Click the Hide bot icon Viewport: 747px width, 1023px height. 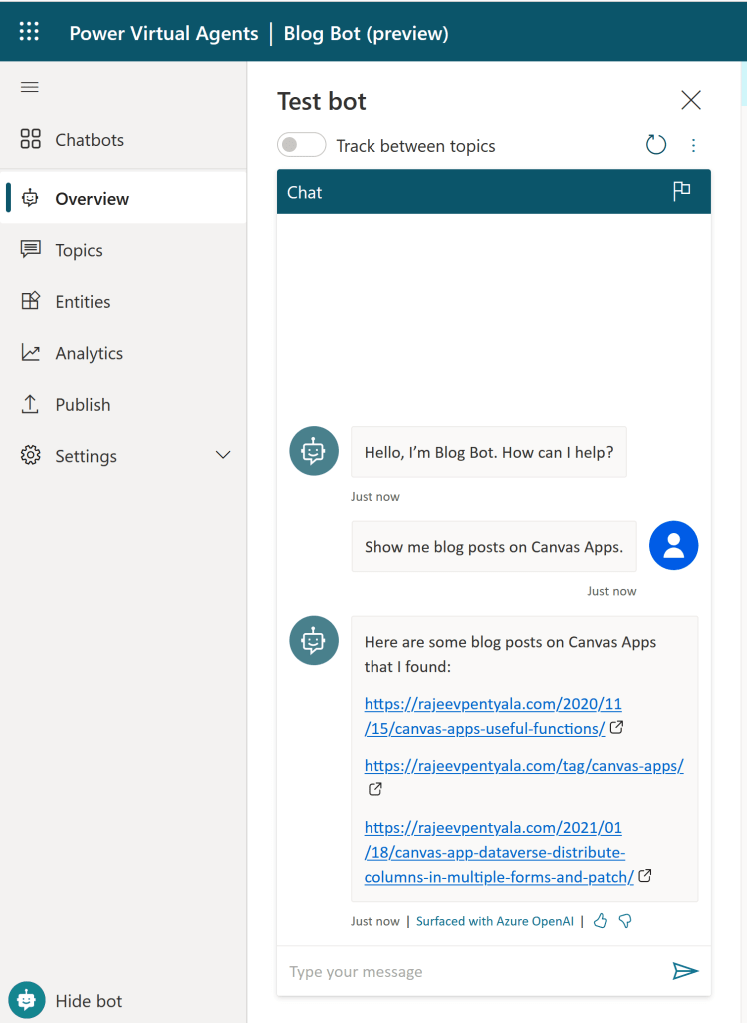pos(27,1000)
